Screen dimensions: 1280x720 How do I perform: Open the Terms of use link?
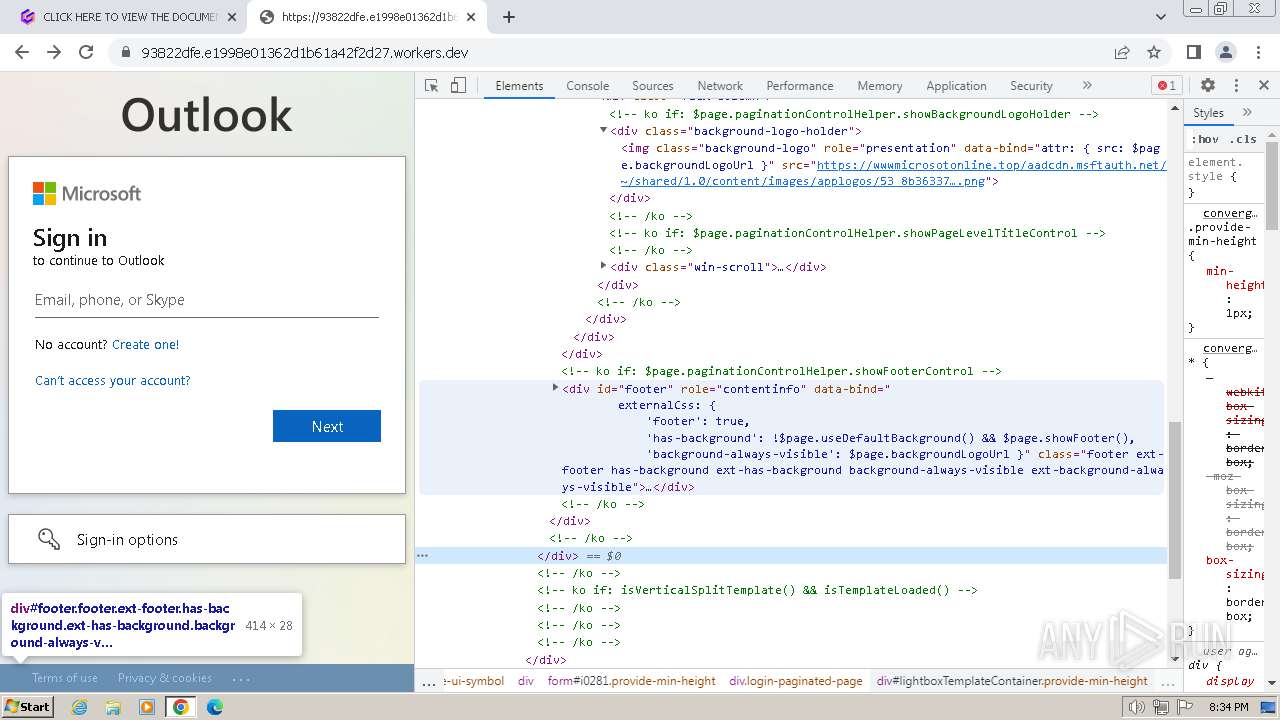pyautogui.click(x=65, y=678)
